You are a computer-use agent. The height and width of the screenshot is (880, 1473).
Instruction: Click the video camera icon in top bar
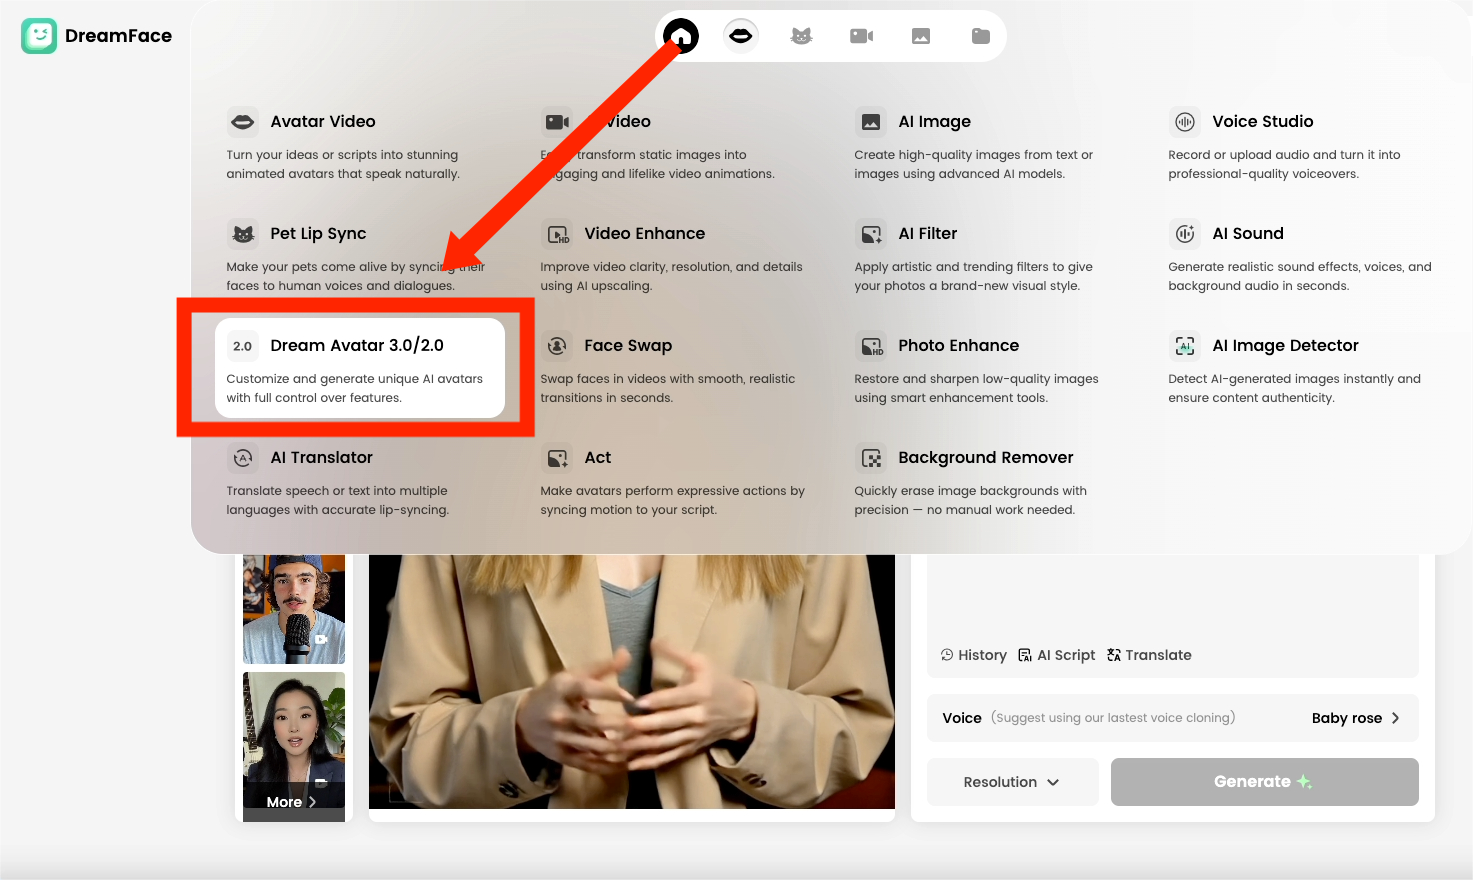pyautogui.click(x=861, y=36)
